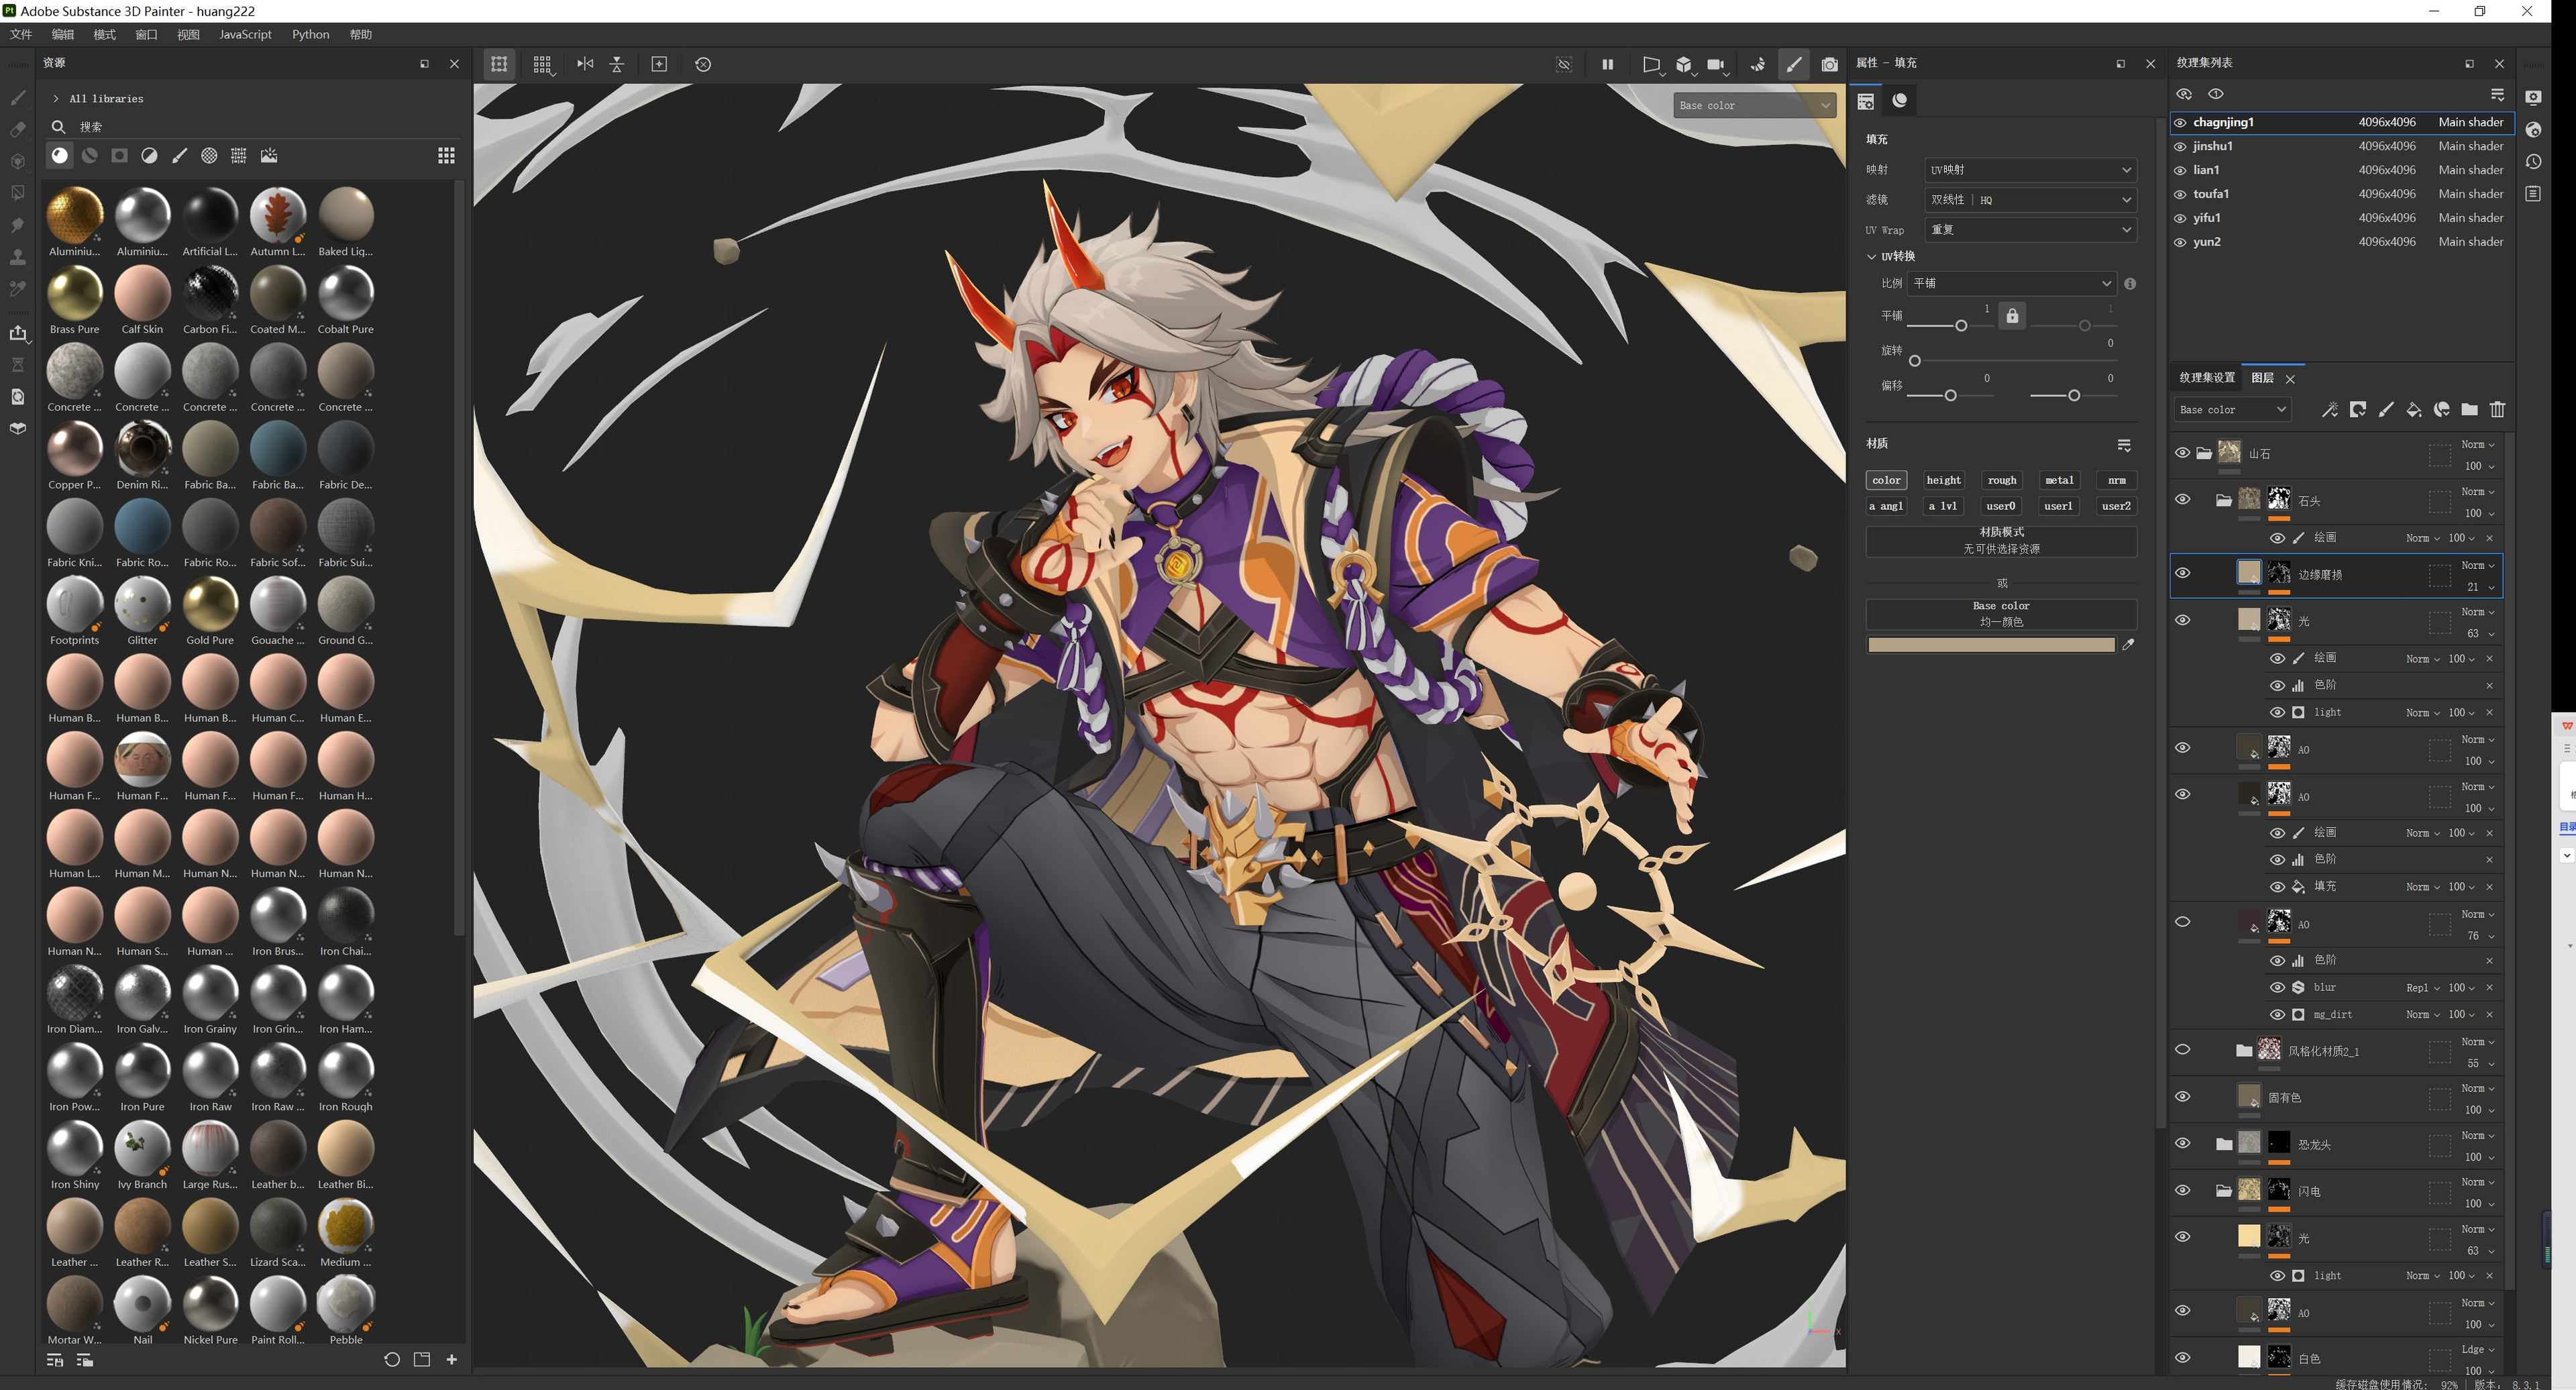Open layers panel Base color channel dropdown
The height and width of the screenshot is (1390, 2576).
pos(2232,409)
